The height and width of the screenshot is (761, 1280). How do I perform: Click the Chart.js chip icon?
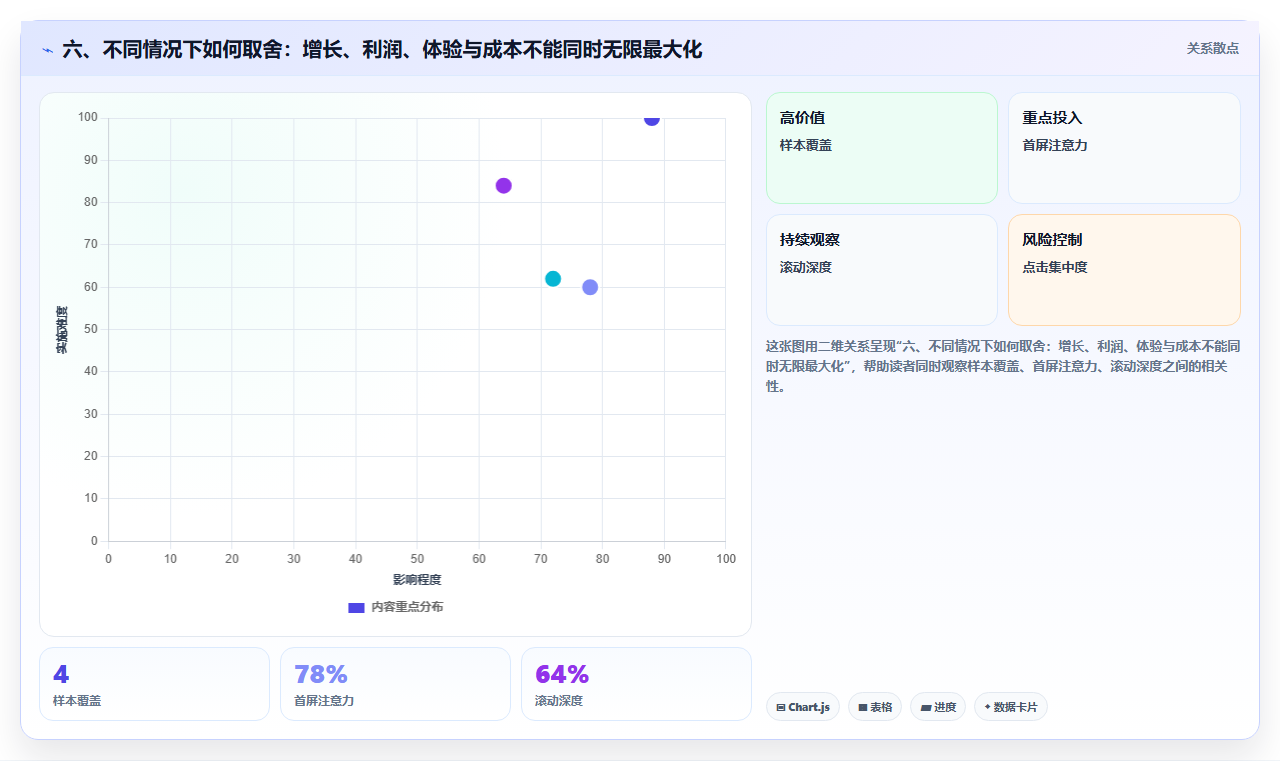781,708
